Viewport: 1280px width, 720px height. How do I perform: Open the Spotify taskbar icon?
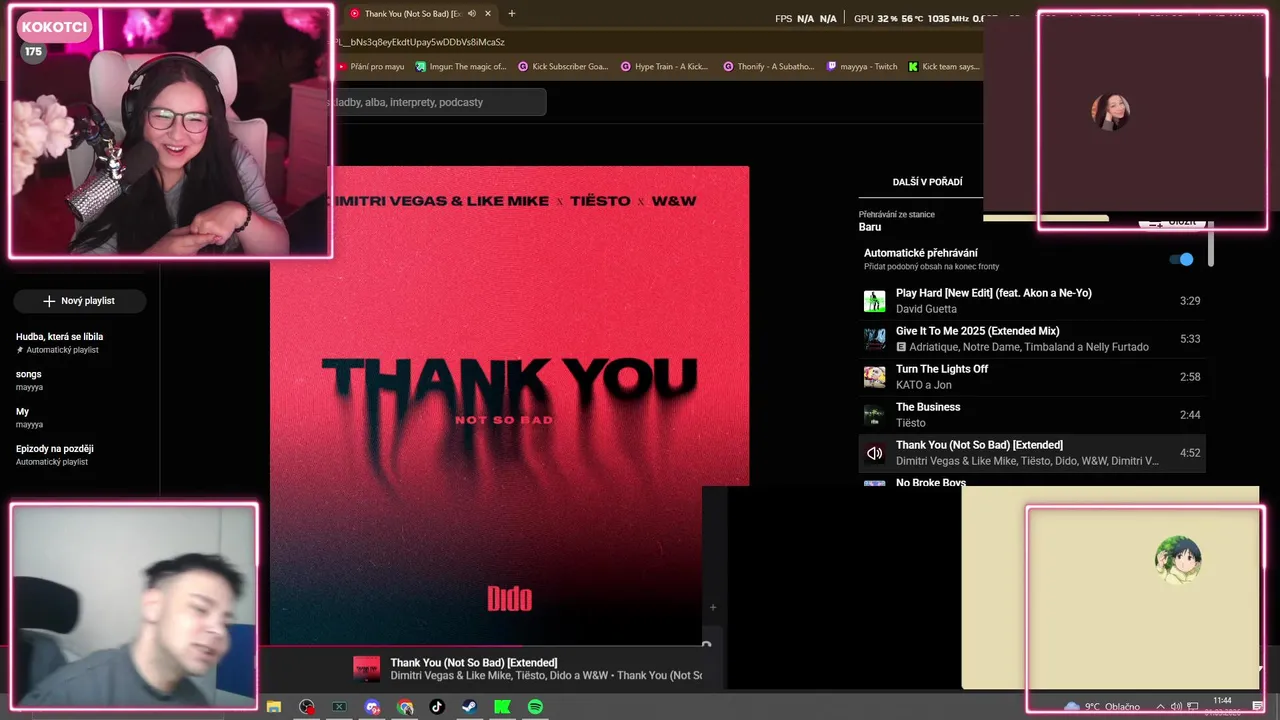click(535, 707)
